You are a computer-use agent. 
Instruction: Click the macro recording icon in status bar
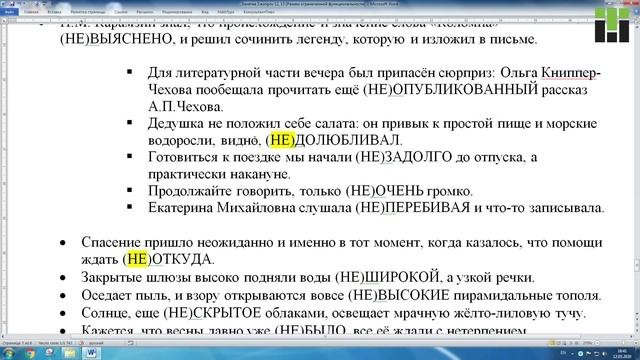[x=131, y=343]
